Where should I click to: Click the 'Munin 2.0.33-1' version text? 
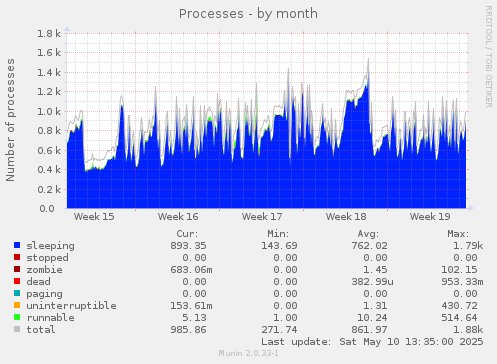[x=249, y=353]
